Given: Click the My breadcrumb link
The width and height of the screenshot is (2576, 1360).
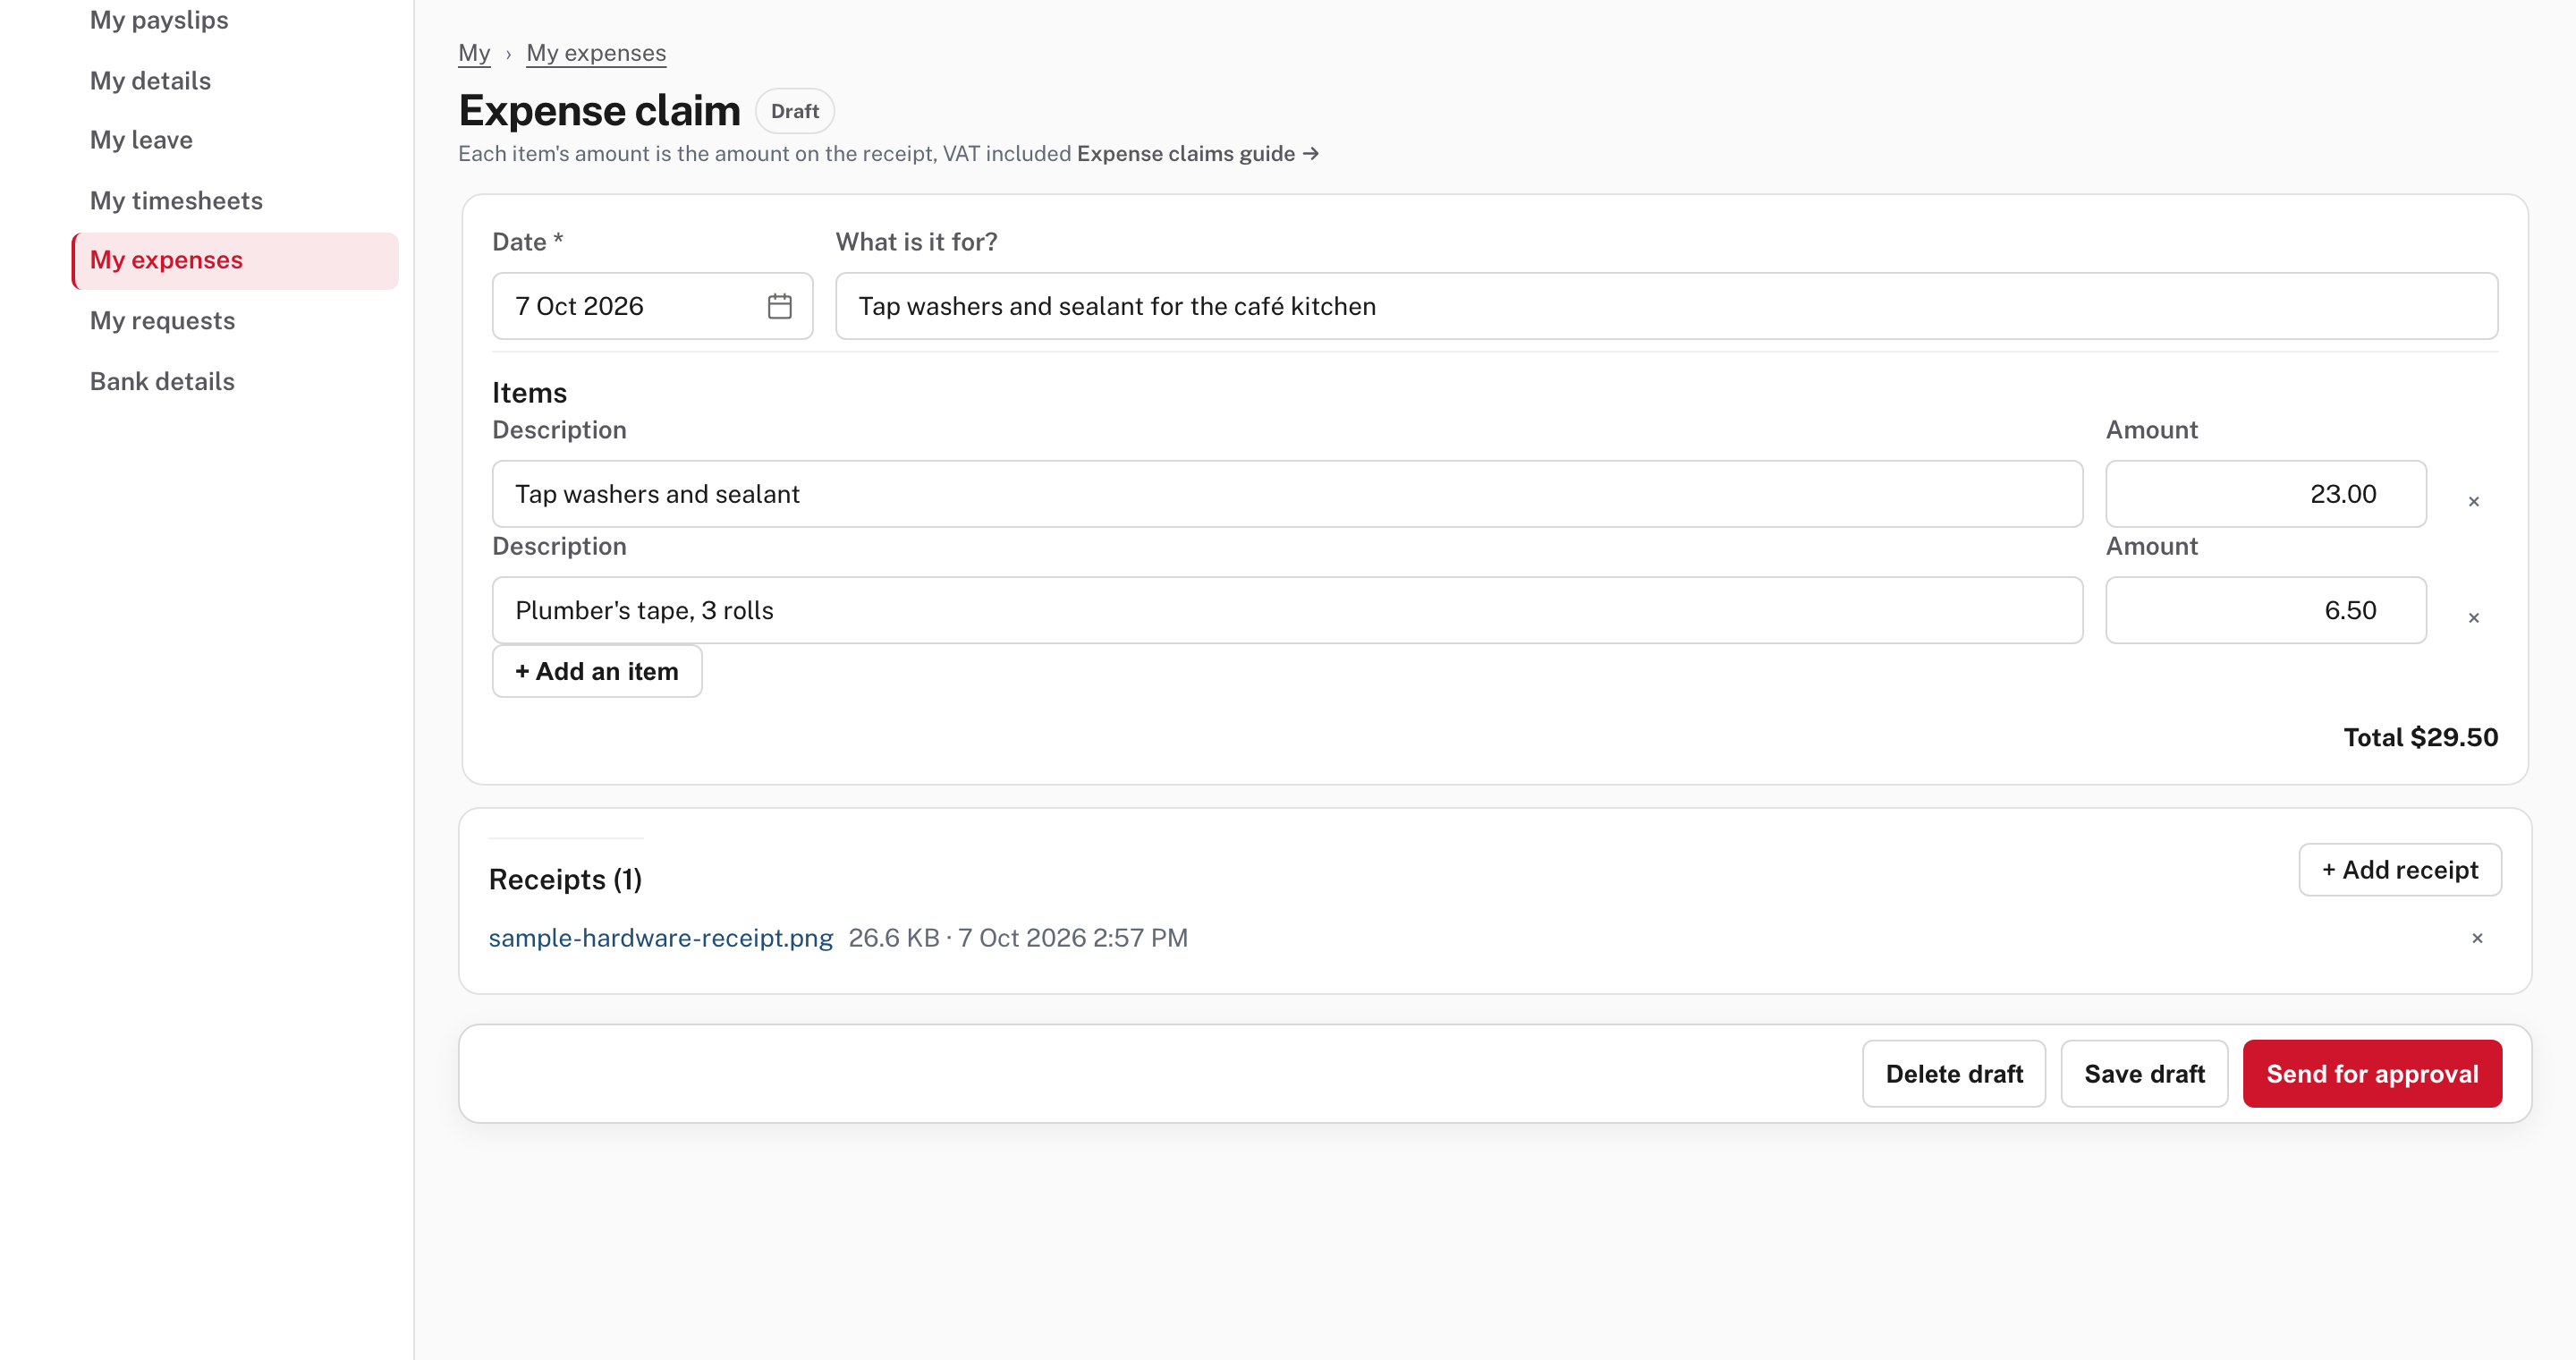Looking at the screenshot, I should [x=474, y=53].
